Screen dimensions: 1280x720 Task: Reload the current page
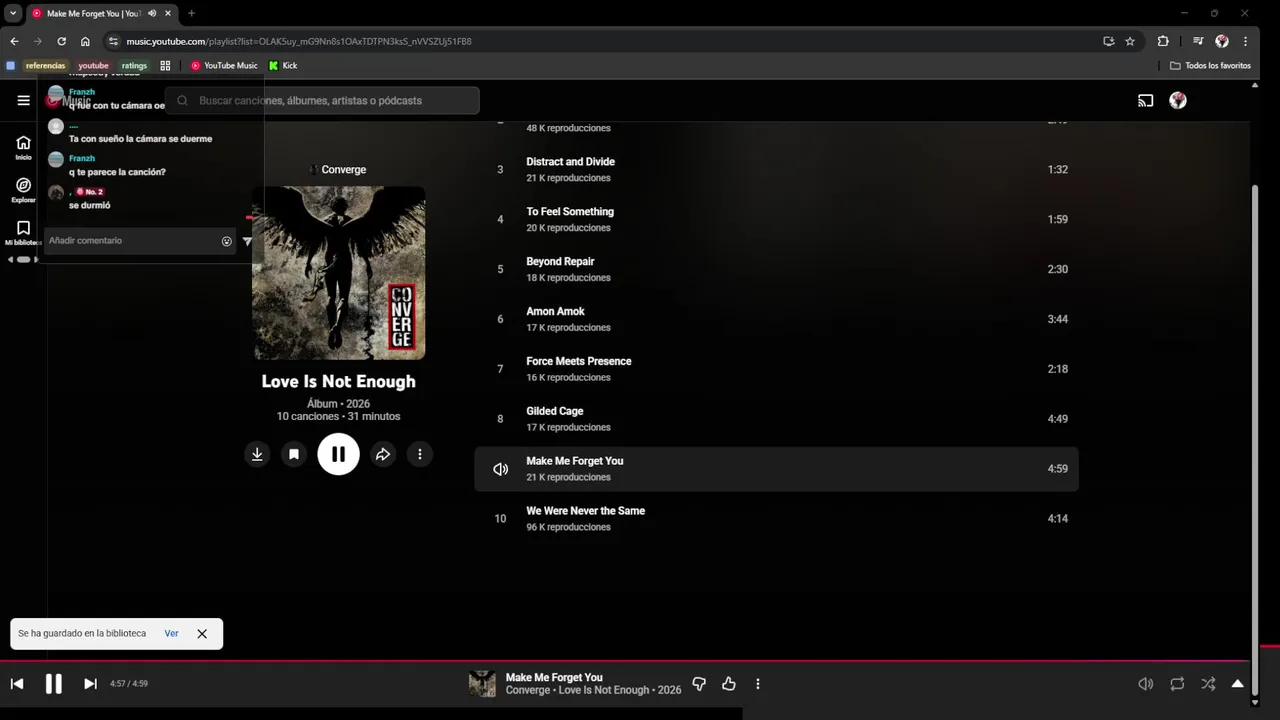tap(61, 41)
